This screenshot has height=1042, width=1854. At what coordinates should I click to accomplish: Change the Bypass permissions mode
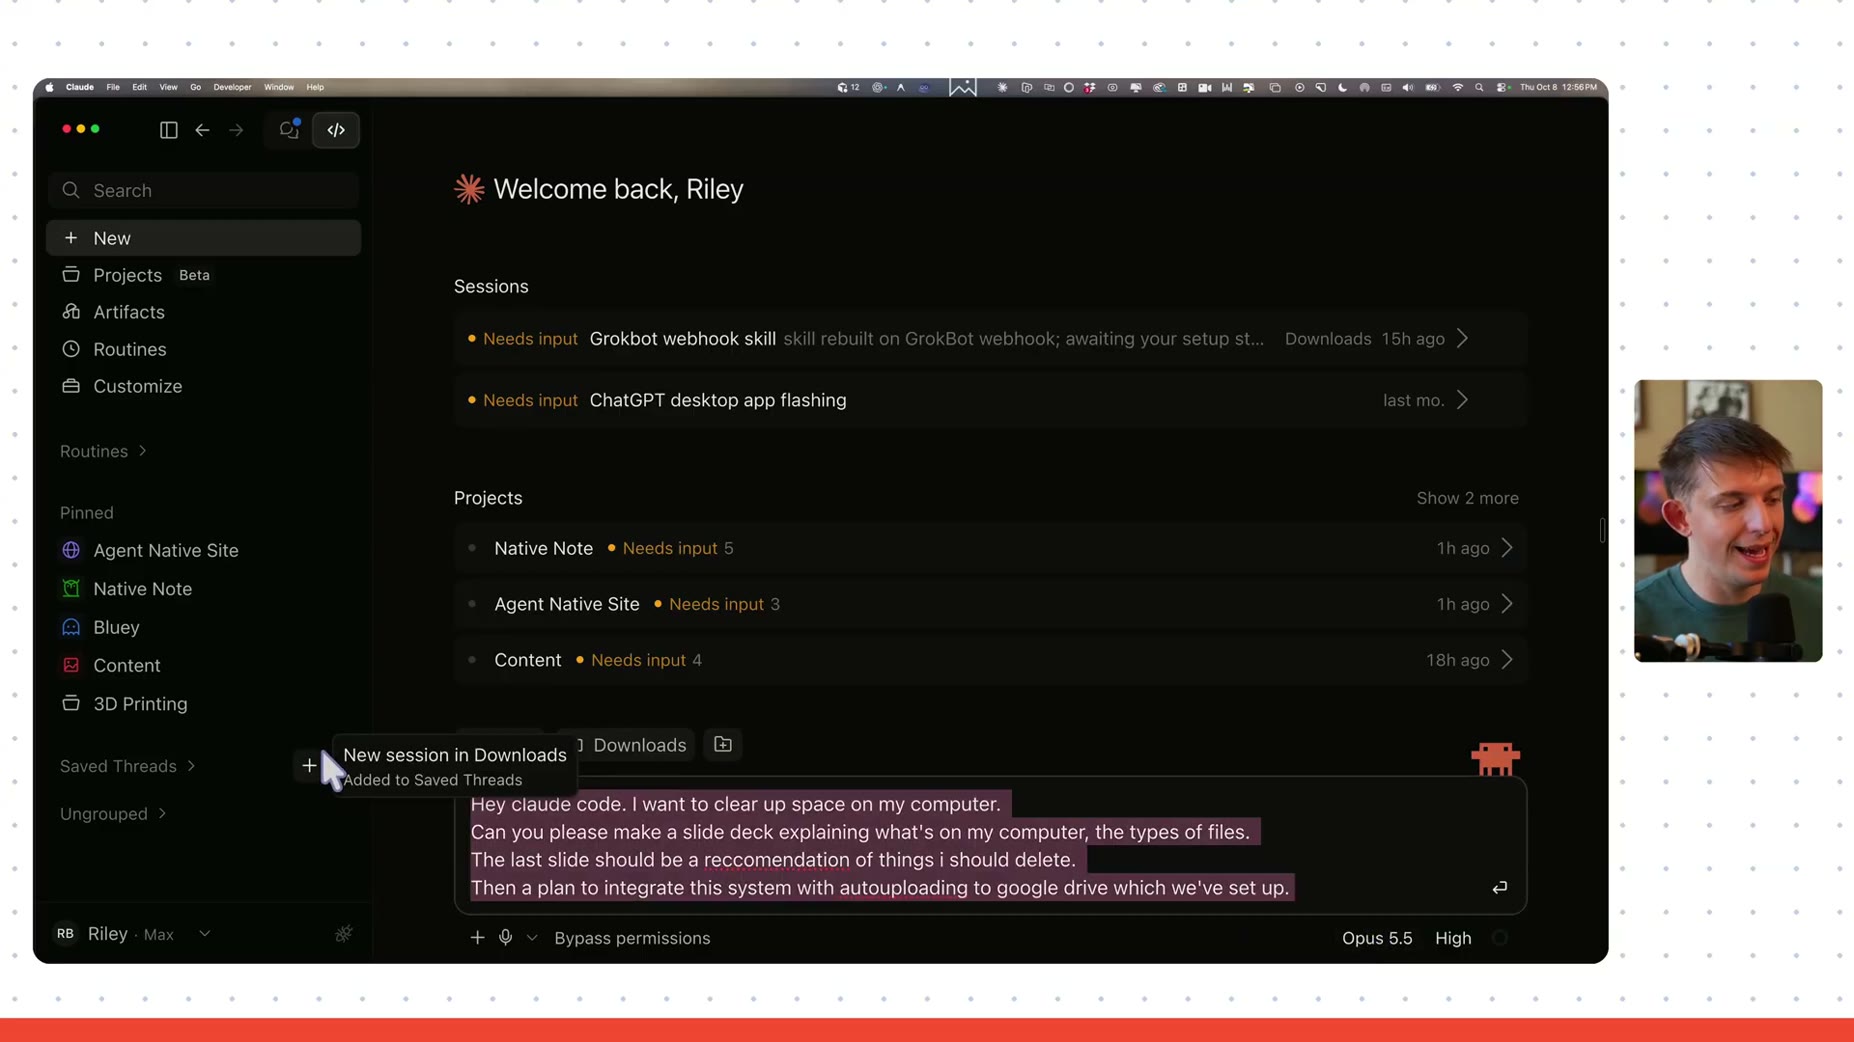click(x=632, y=938)
